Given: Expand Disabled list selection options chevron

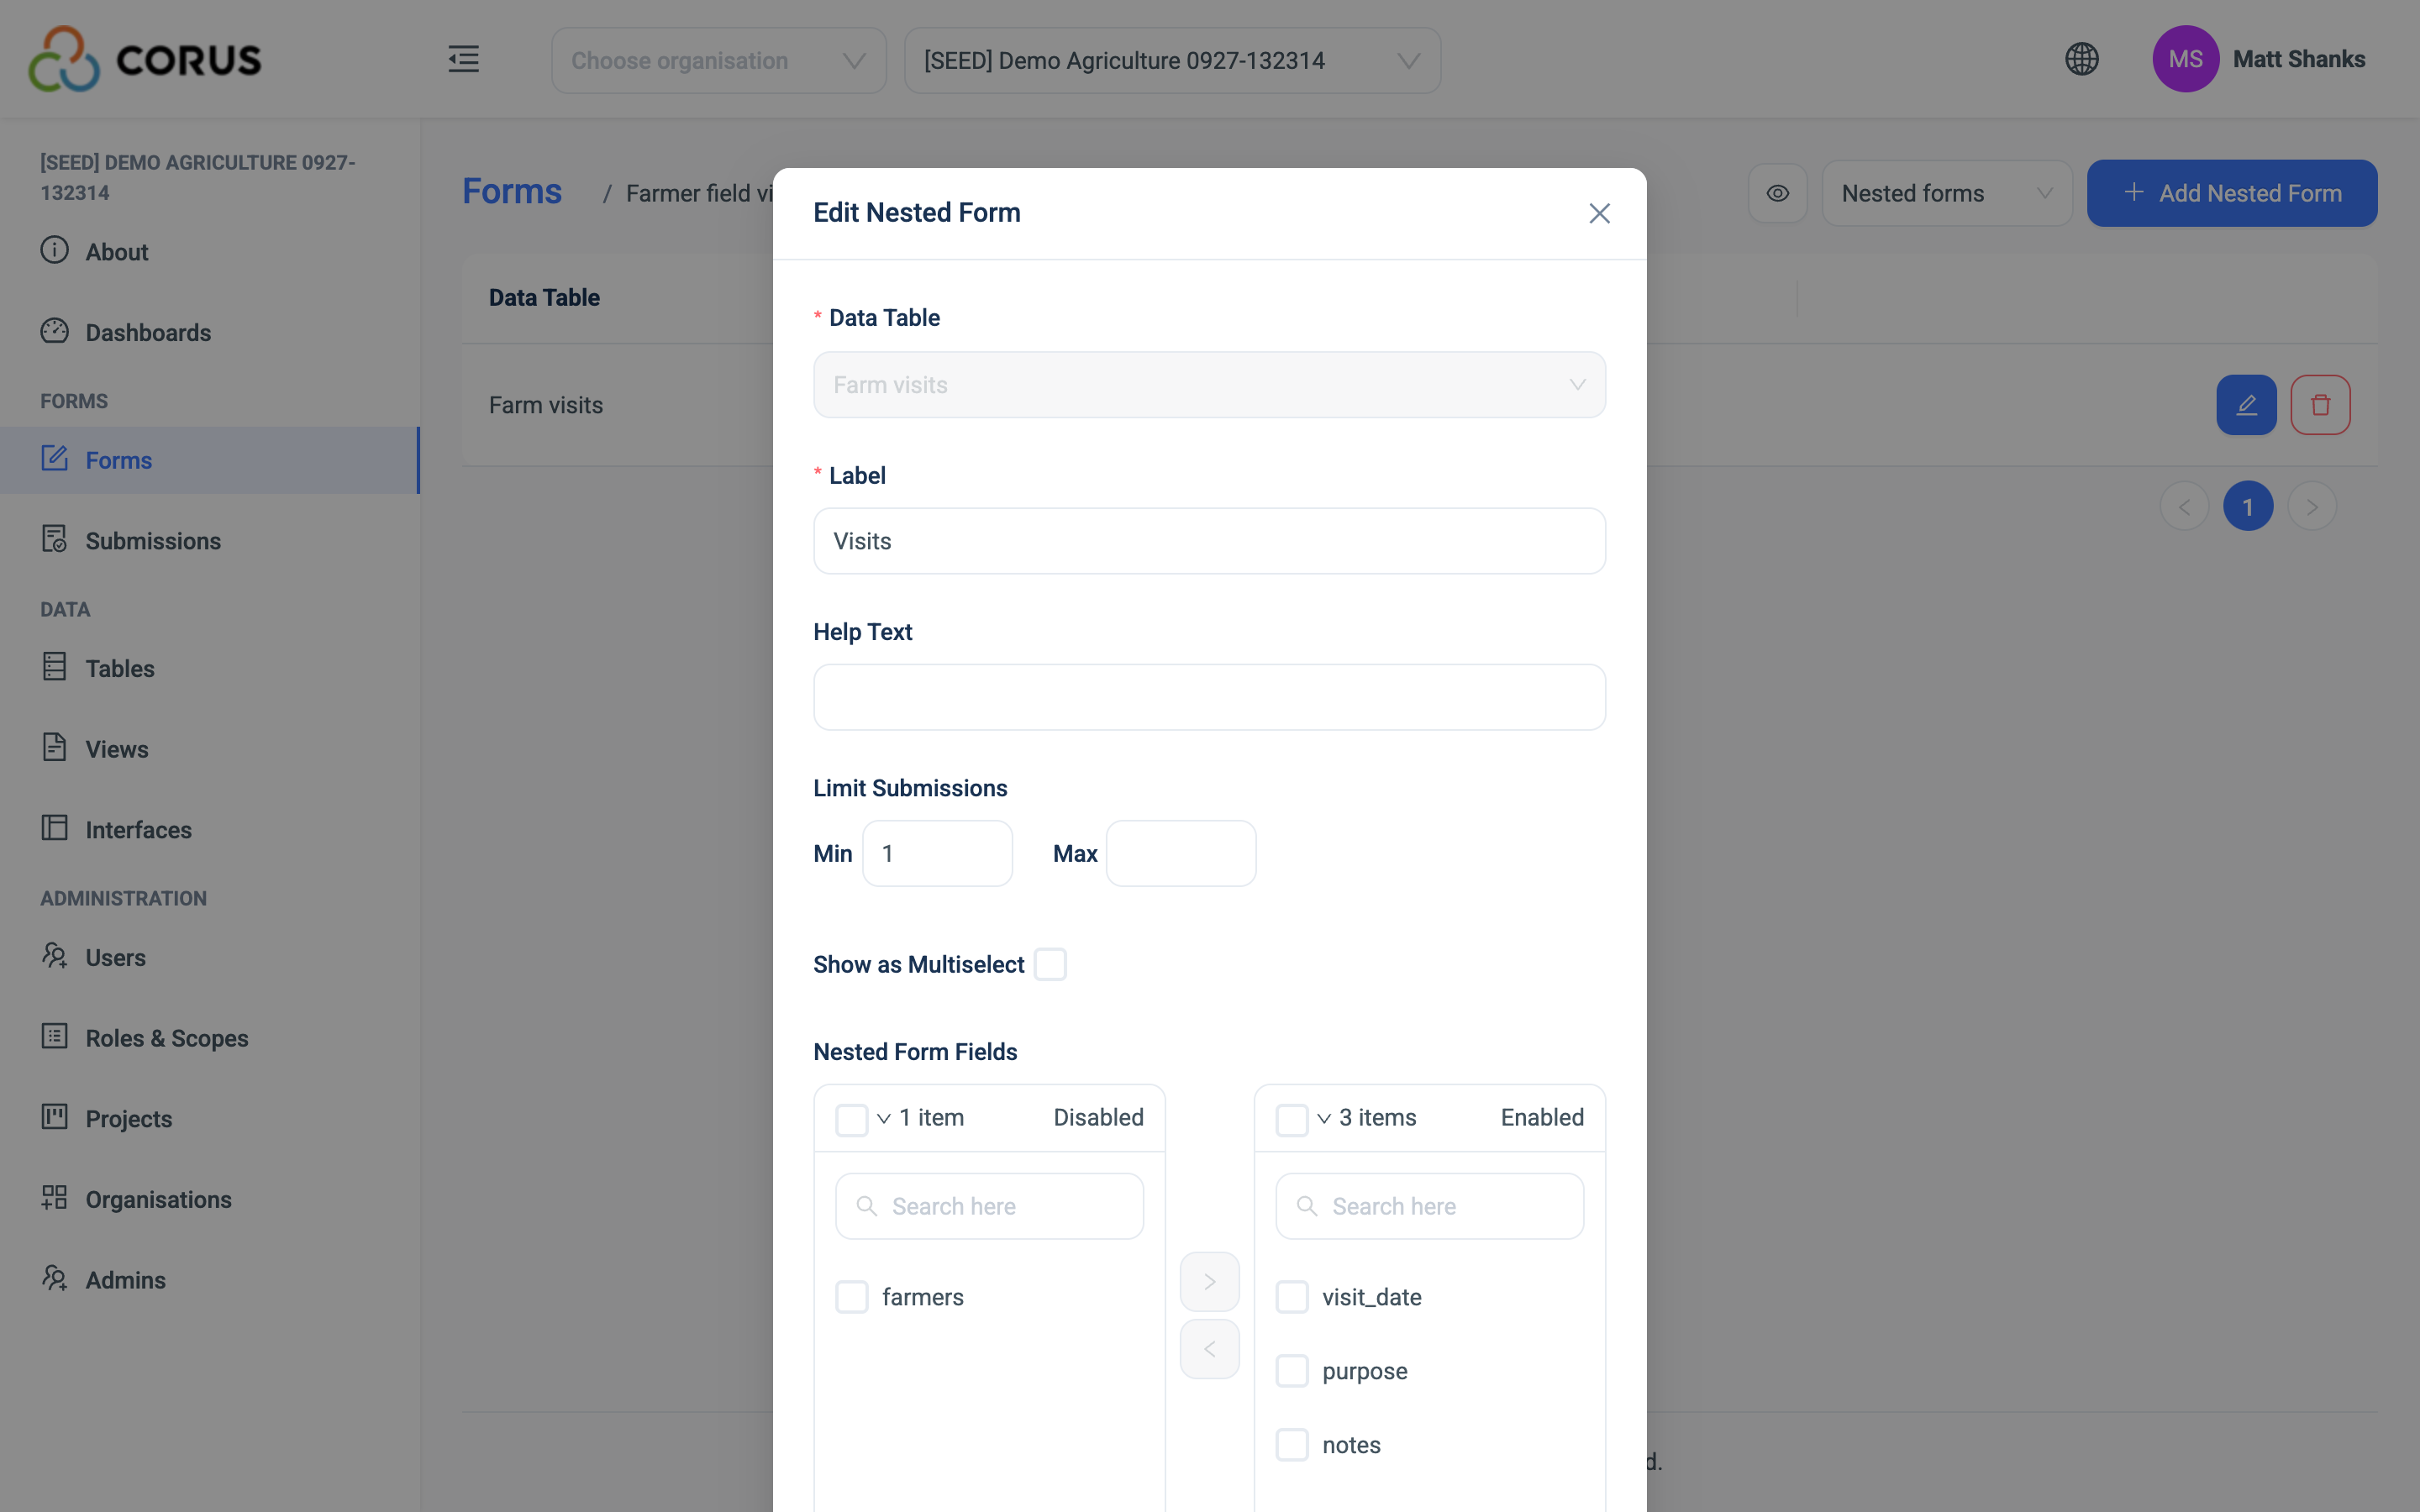Looking at the screenshot, I should point(883,1118).
